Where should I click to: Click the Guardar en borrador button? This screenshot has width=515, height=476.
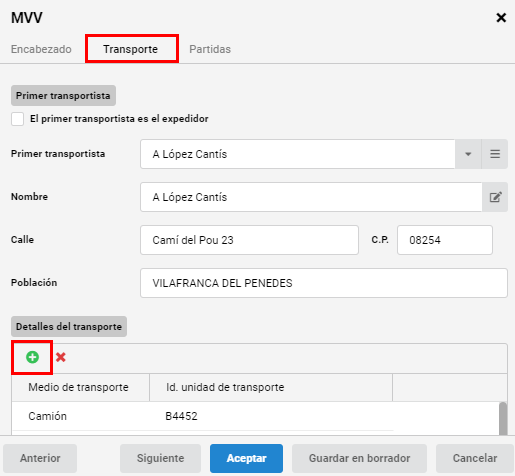coord(359,458)
